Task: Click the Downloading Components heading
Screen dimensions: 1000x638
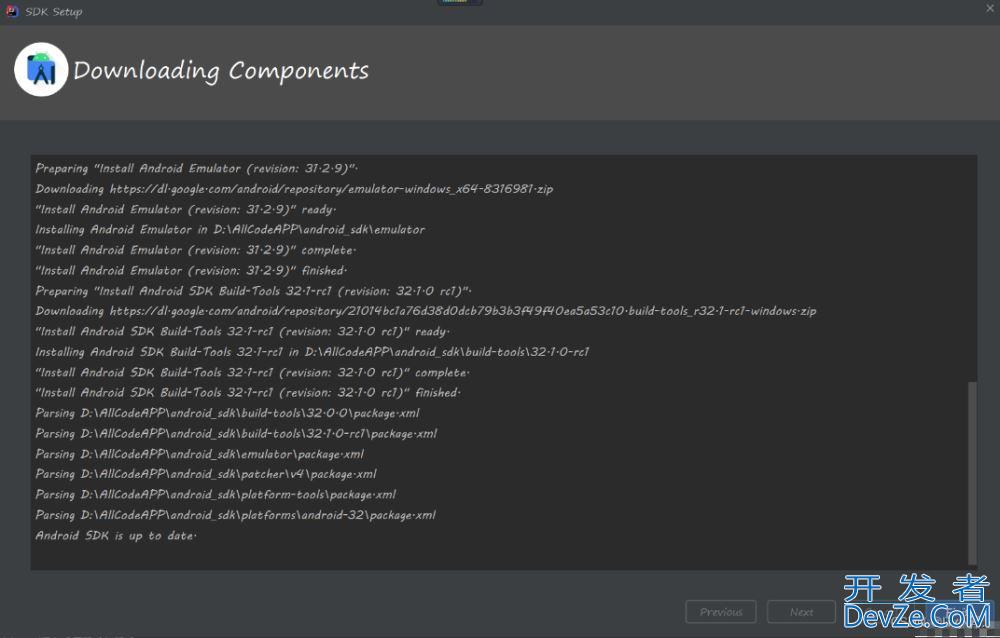Action: tap(221, 70)
